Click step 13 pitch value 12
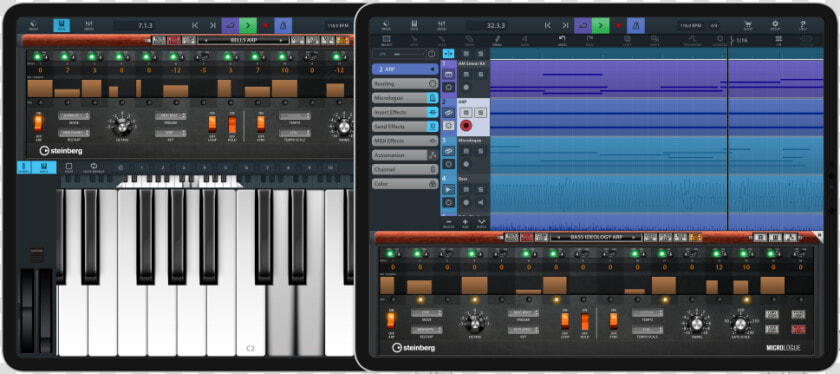Viewport: 840px width, 374px height. pyautogui.click(x=718, y=267)
